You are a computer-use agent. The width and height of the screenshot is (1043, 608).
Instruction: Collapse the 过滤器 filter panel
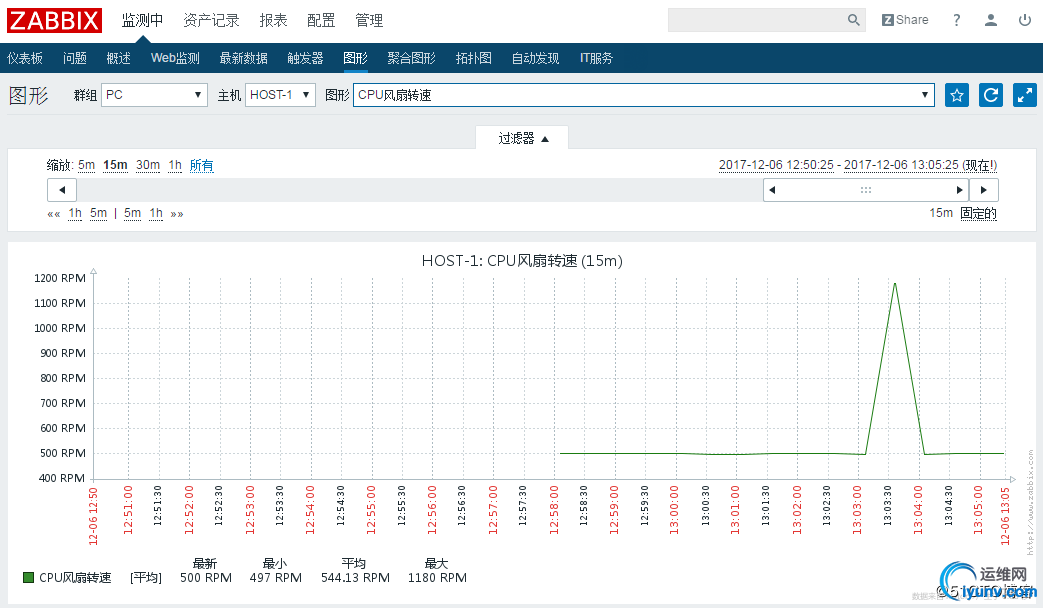pyautogui.click(x=522, y=138)
